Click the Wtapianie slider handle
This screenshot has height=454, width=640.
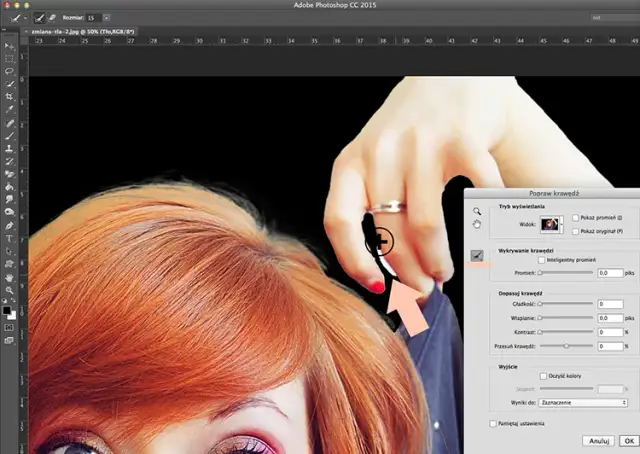click(x=540, y=318)
